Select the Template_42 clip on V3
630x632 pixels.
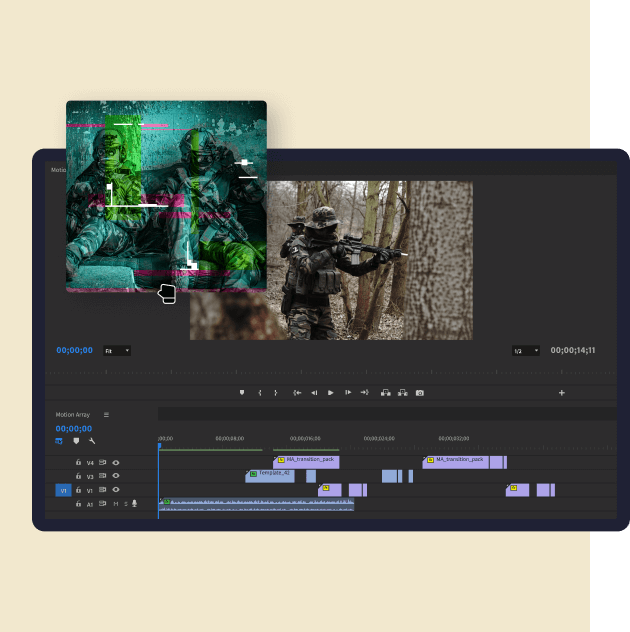pos(270,476)
